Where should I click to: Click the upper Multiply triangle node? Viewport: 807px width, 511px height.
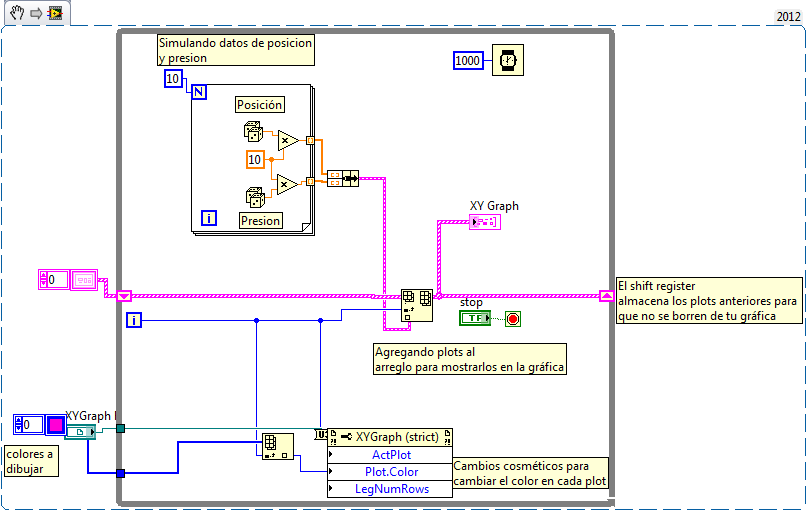pyautogui.click(x=287, y=140)
